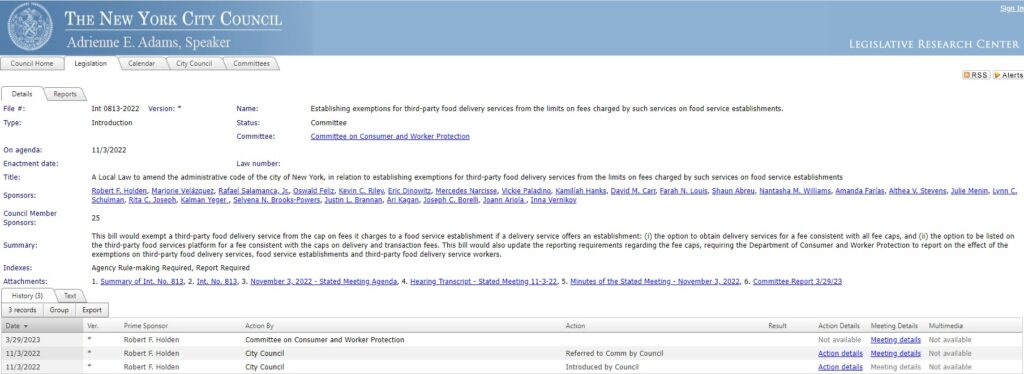Open the RSS feed icon
Viewport: 1024px width, 374px height.
click(x=976, y=75)
